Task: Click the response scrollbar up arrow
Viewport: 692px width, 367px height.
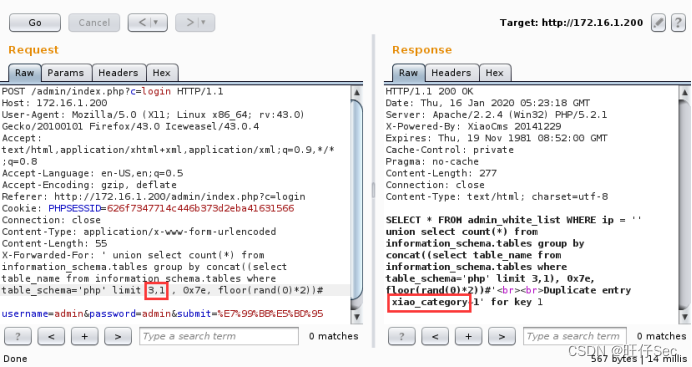Action: pos(684,92)
